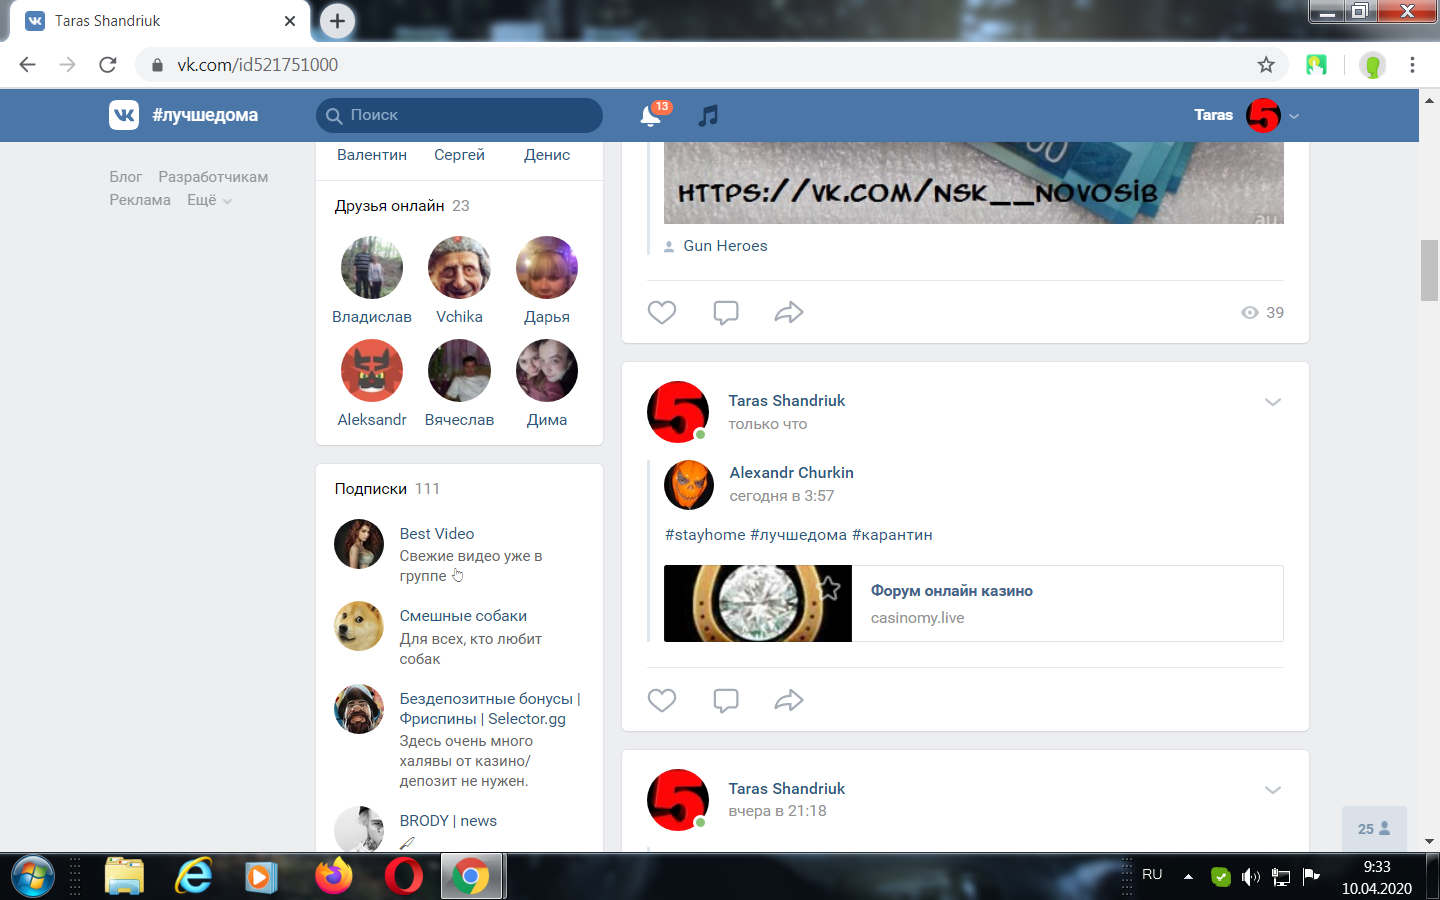Open the Chrome three-dot menu

[1412, 65]
